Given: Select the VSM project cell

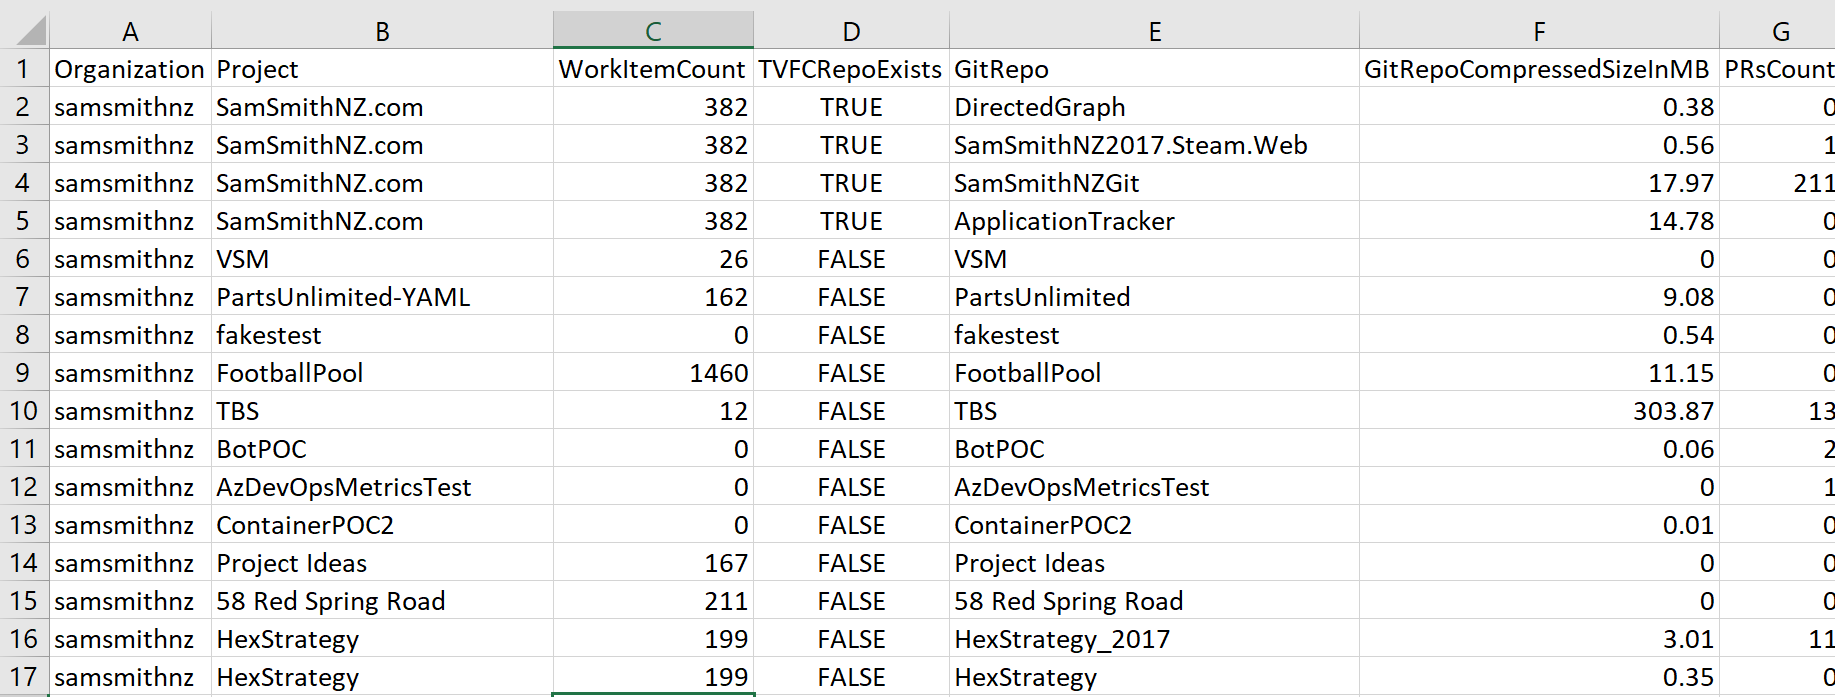Looking at the screenshot, I should [x=382, y=259].
